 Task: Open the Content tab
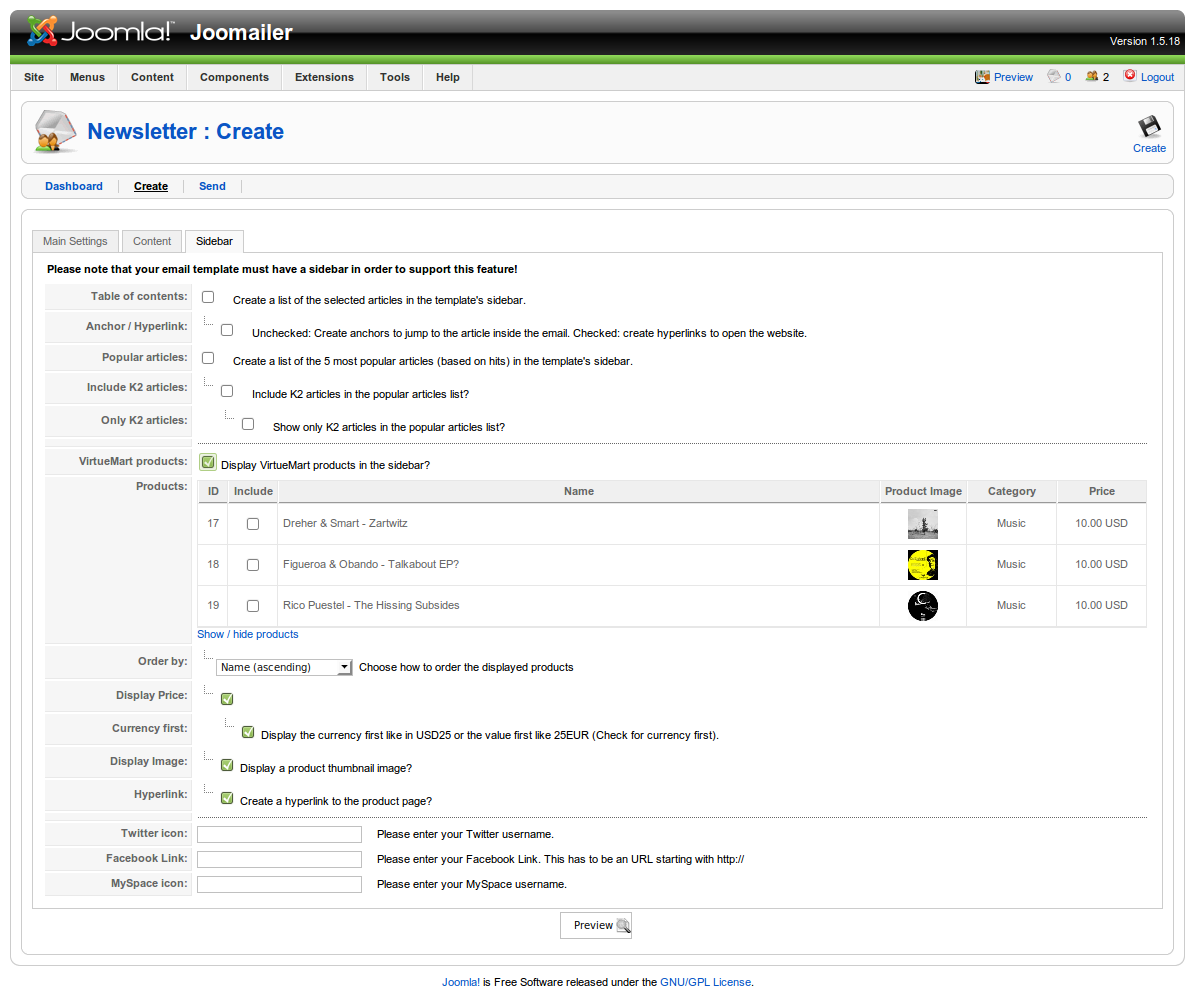[x=152, y=241]
